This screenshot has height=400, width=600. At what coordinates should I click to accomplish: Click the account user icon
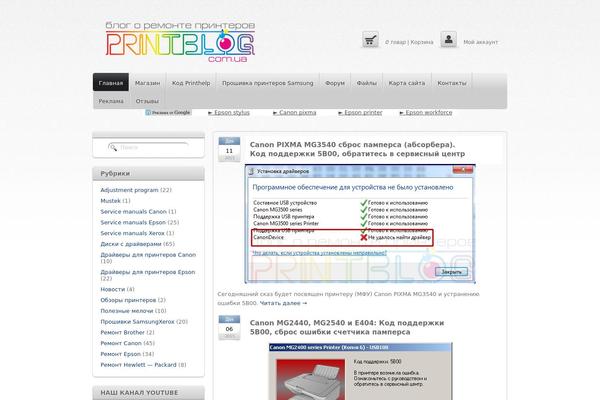click(x=448, y=39)
